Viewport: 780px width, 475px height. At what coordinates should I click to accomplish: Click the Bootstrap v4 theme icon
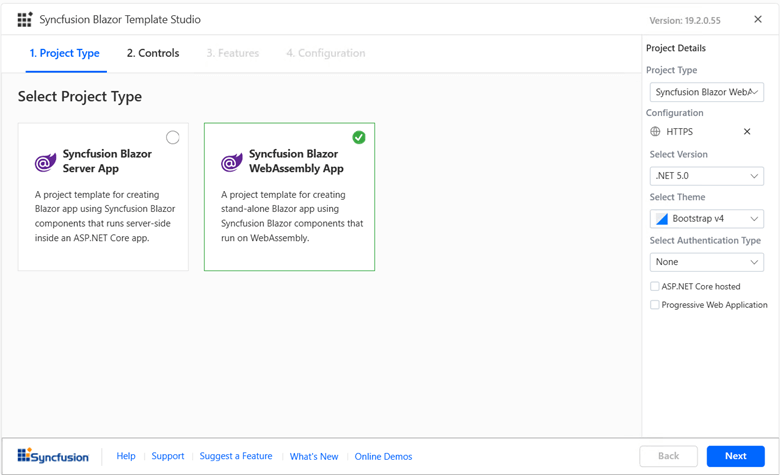661,219
